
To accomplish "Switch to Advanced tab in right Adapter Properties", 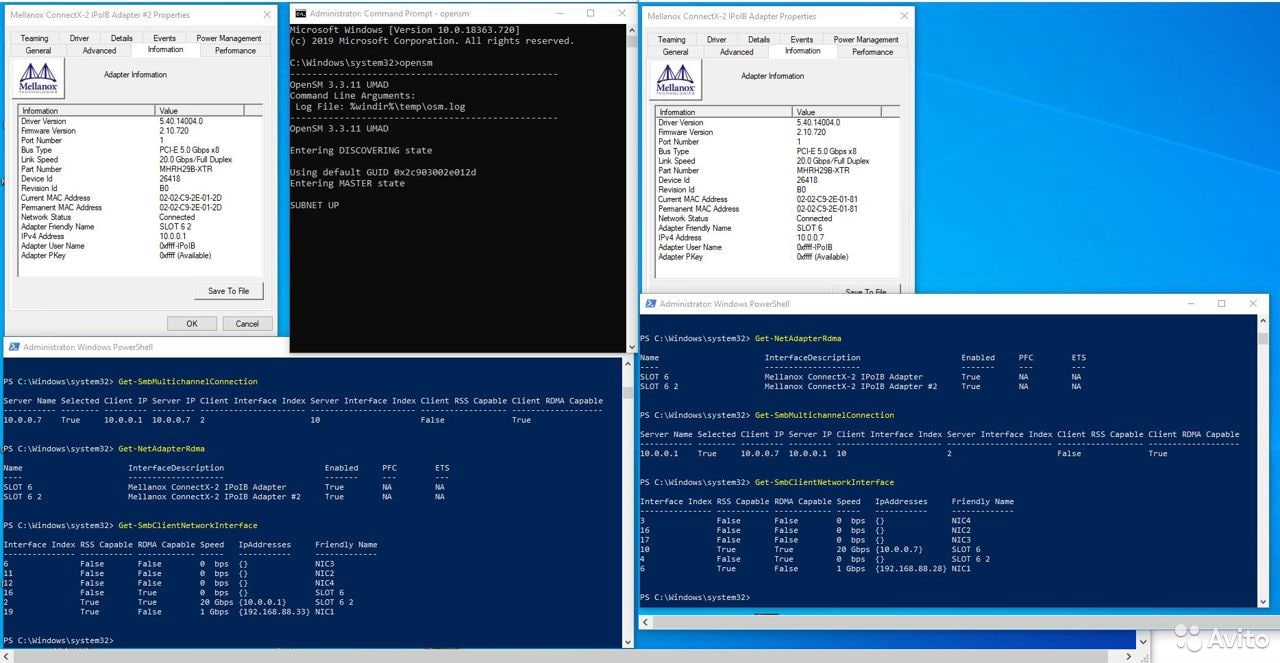I will [736, 52].
